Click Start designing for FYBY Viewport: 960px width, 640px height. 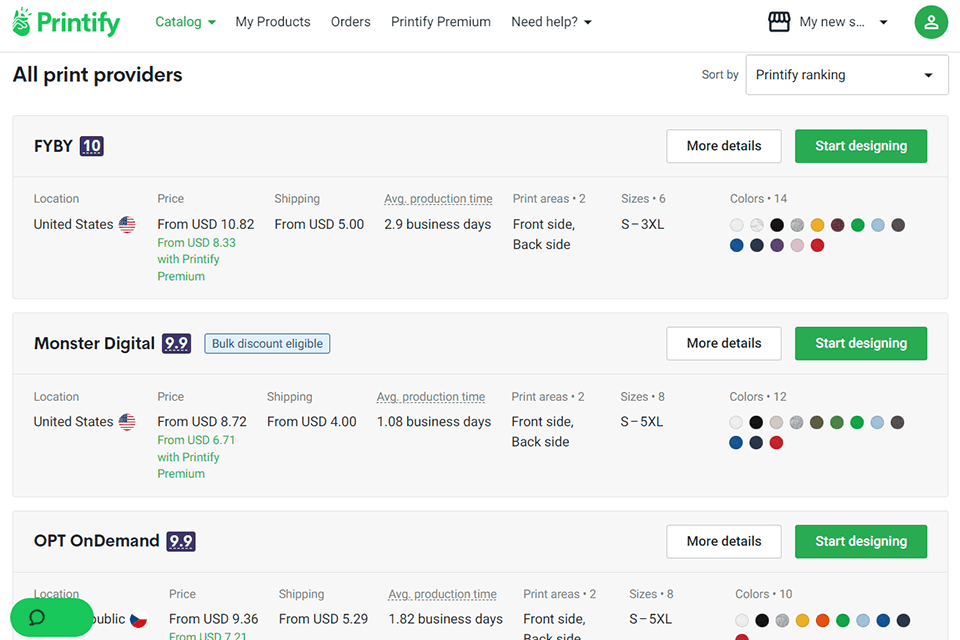[860, 146]
